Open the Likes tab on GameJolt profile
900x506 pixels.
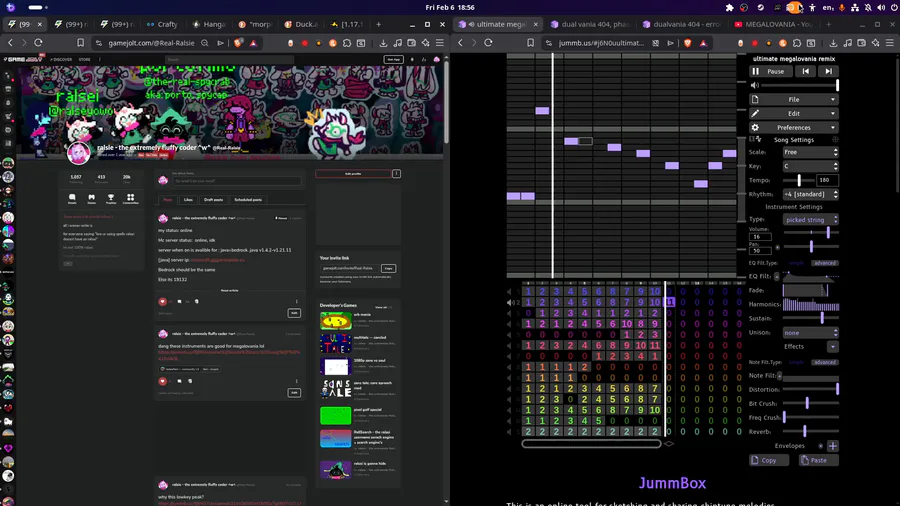pyautogui.click(x=188, y=200)
